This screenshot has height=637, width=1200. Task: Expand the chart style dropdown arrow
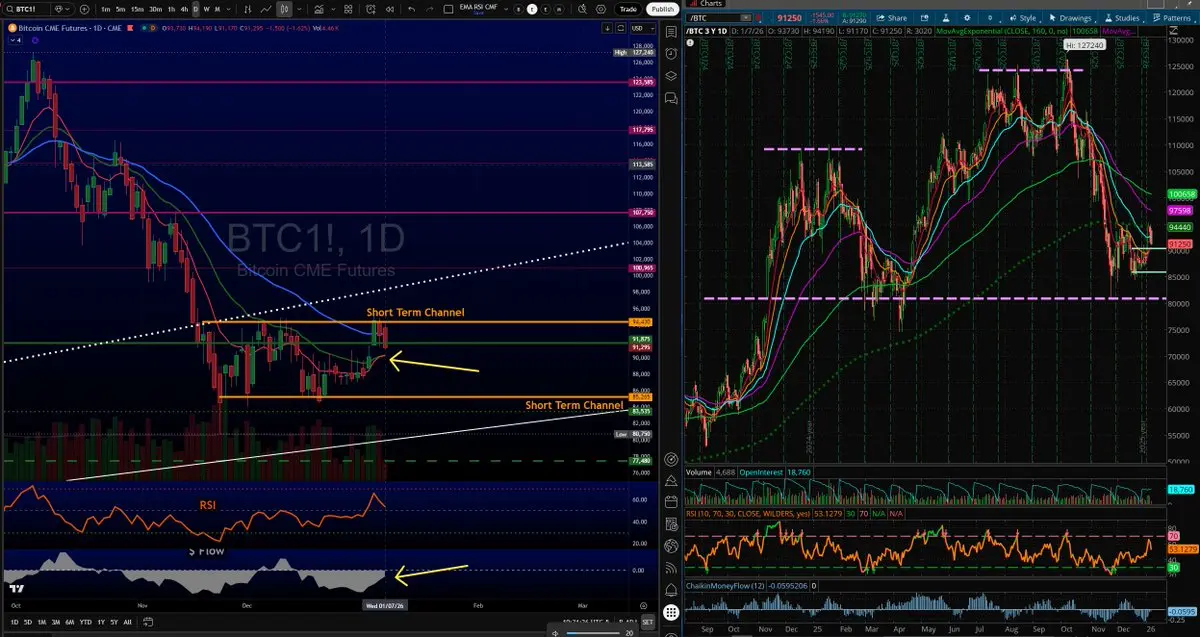[x=299, y=9]
